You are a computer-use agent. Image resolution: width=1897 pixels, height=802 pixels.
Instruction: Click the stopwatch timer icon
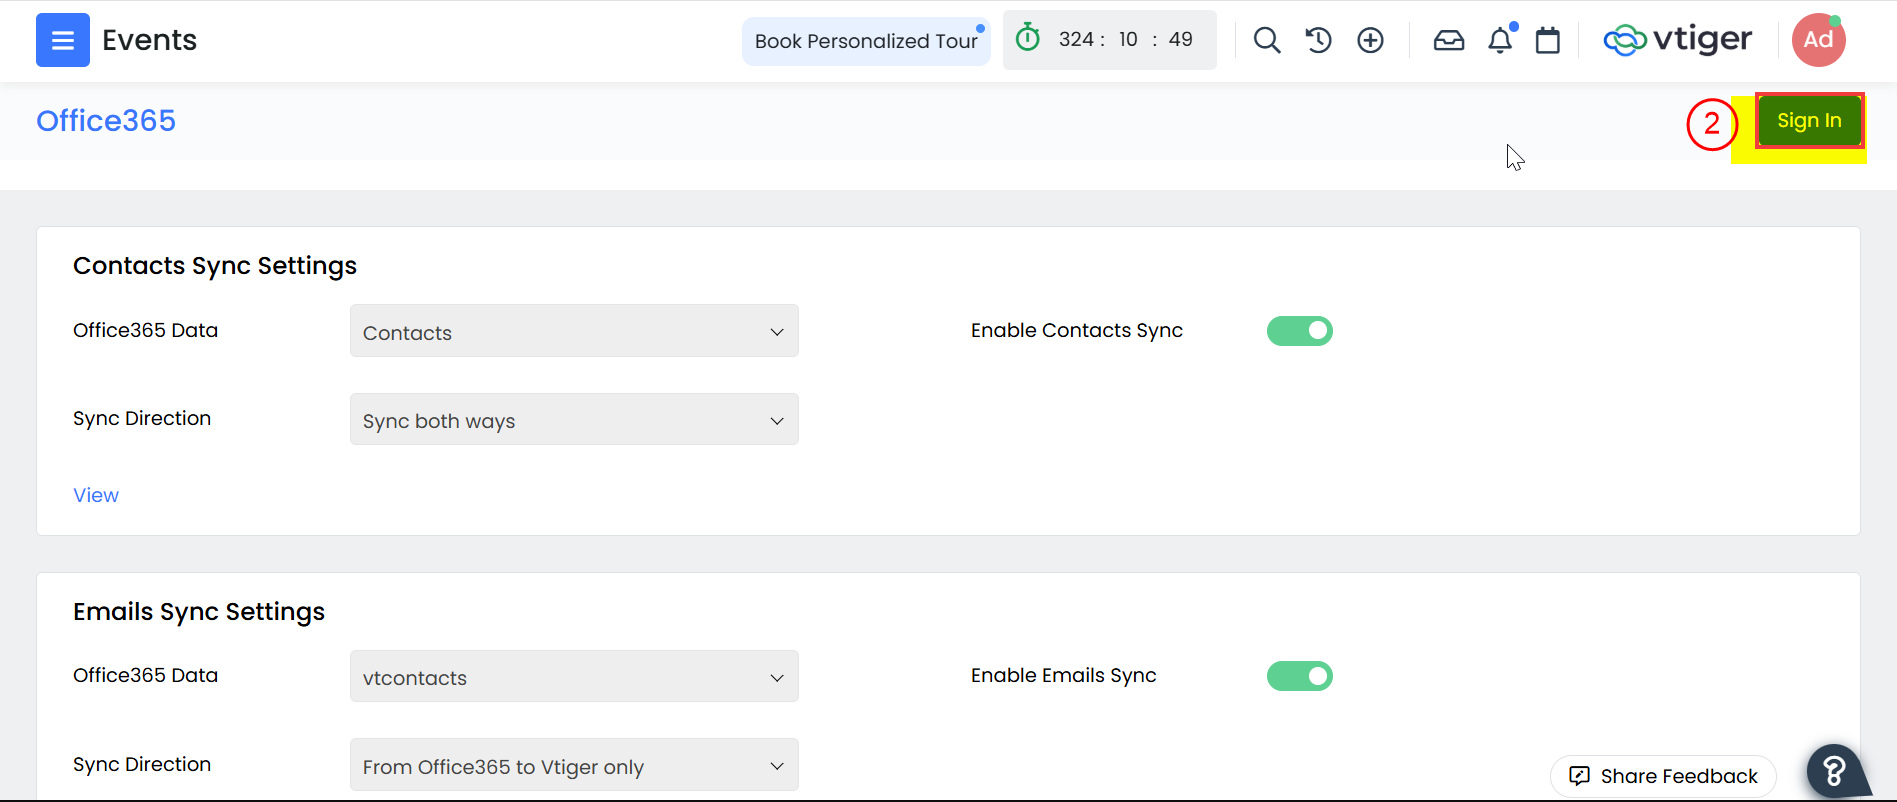pyautogui.click(x=1028, y=39)
